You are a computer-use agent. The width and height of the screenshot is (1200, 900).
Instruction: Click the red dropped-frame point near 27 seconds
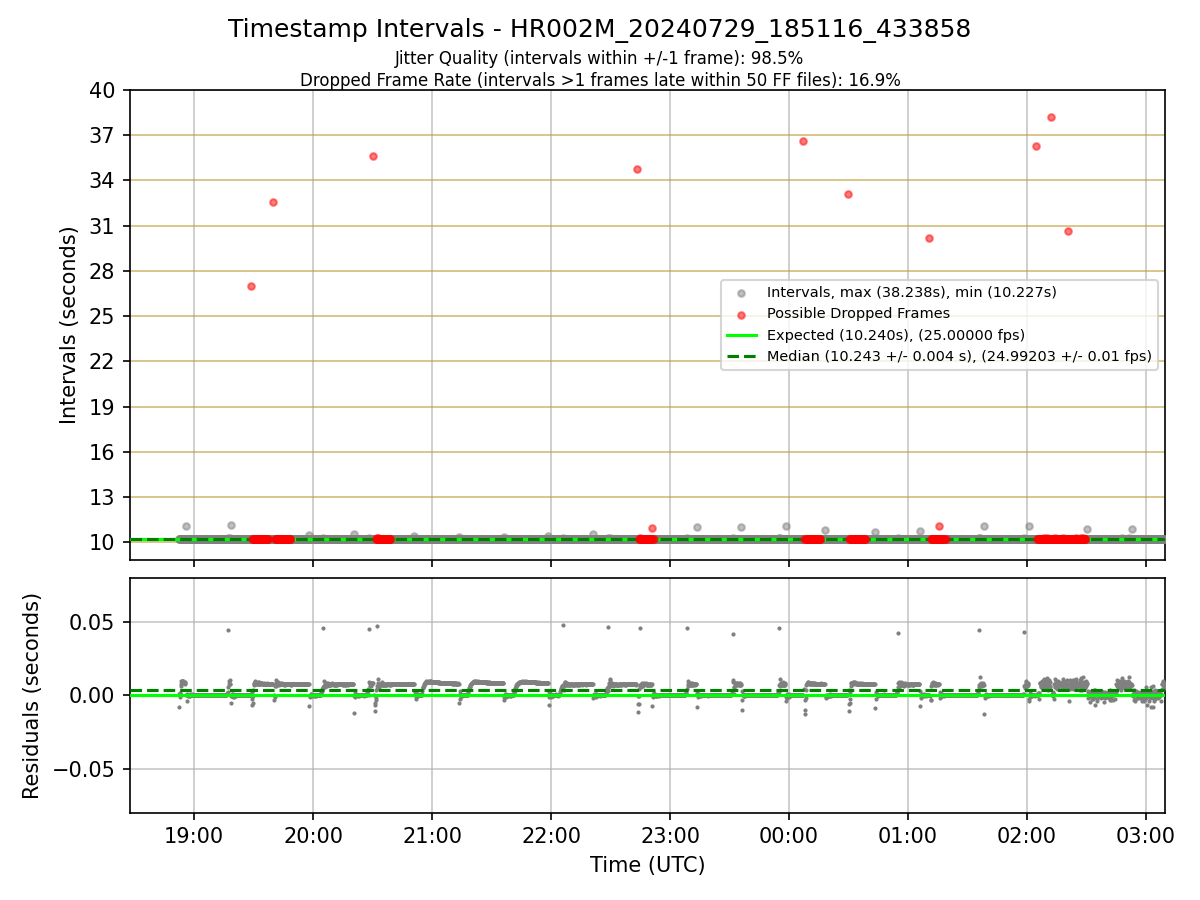click(251, 286)
